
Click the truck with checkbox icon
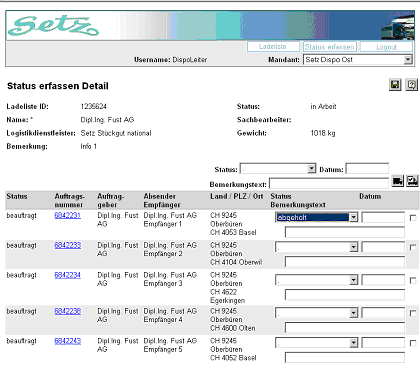pyautogui.click(x=412, y=181)
